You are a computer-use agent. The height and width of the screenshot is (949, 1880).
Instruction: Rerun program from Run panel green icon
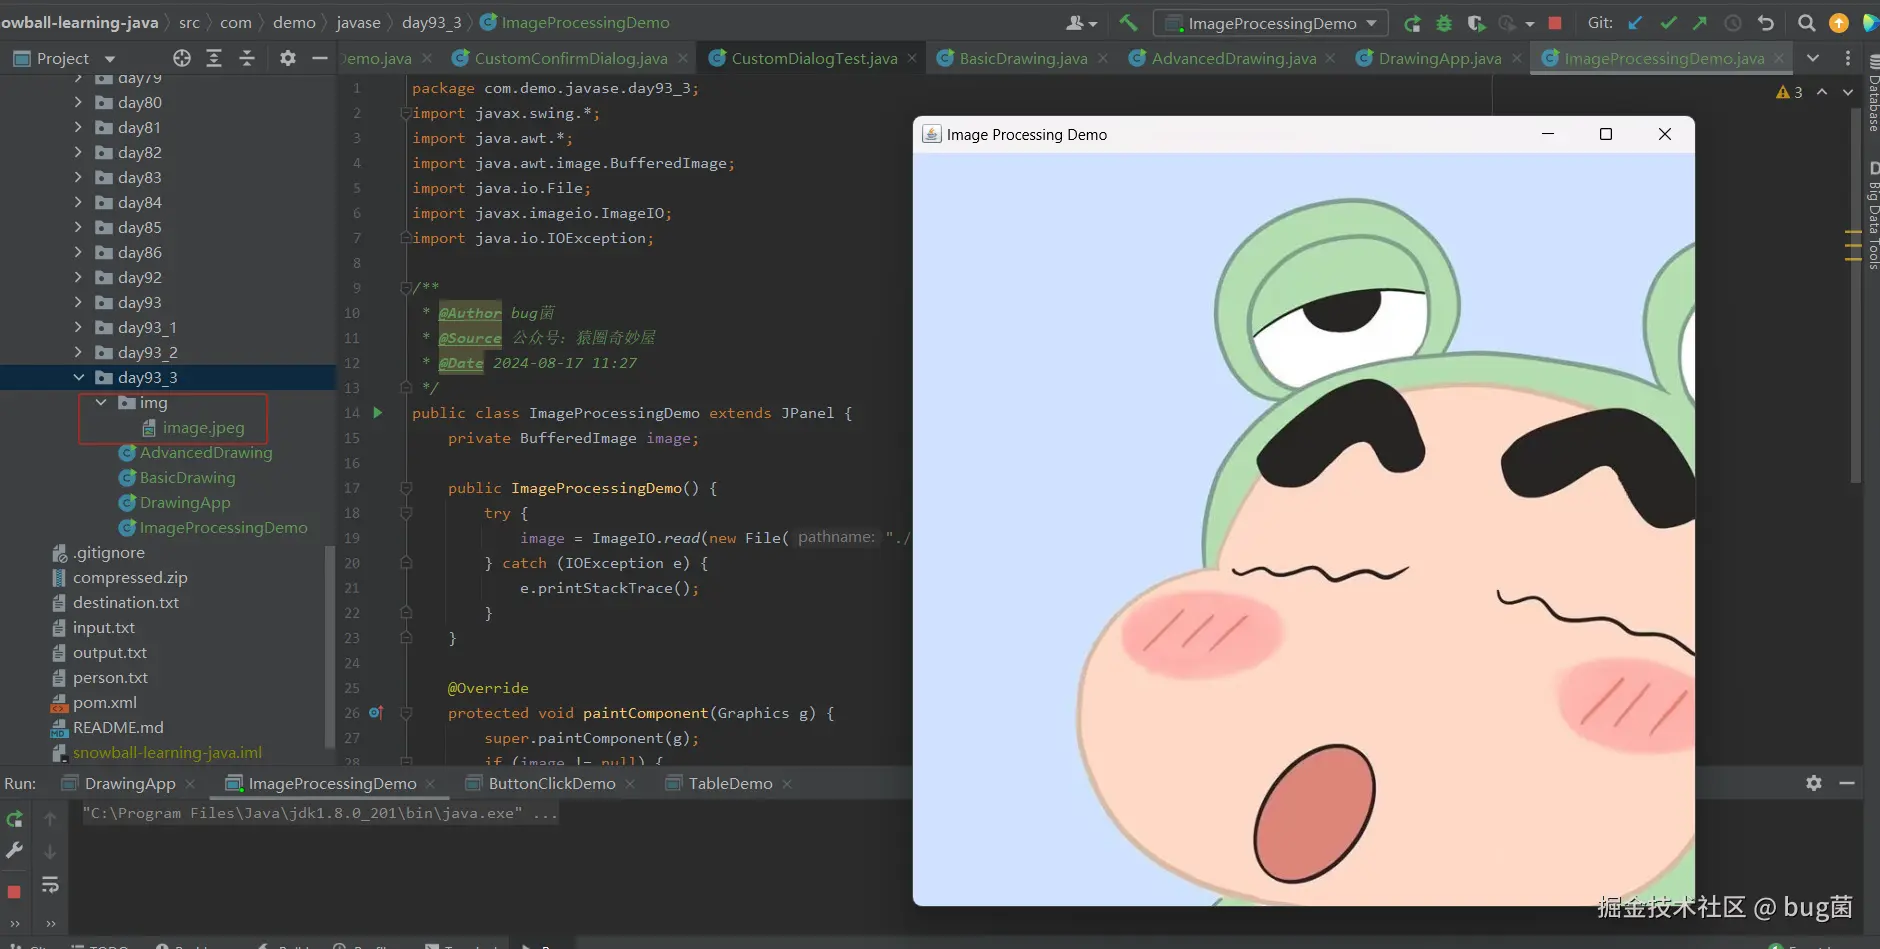click(14, 819)
